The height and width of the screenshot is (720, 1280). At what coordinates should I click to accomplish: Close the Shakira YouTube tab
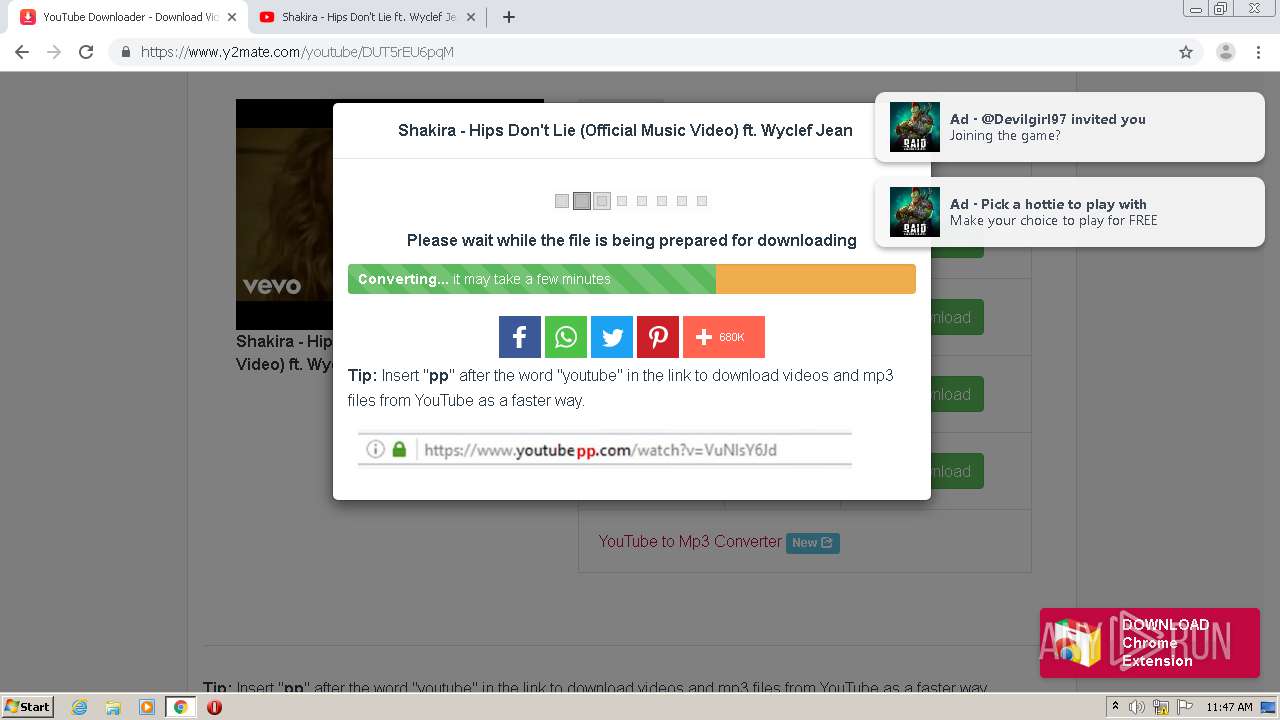(x=471, y=17)
